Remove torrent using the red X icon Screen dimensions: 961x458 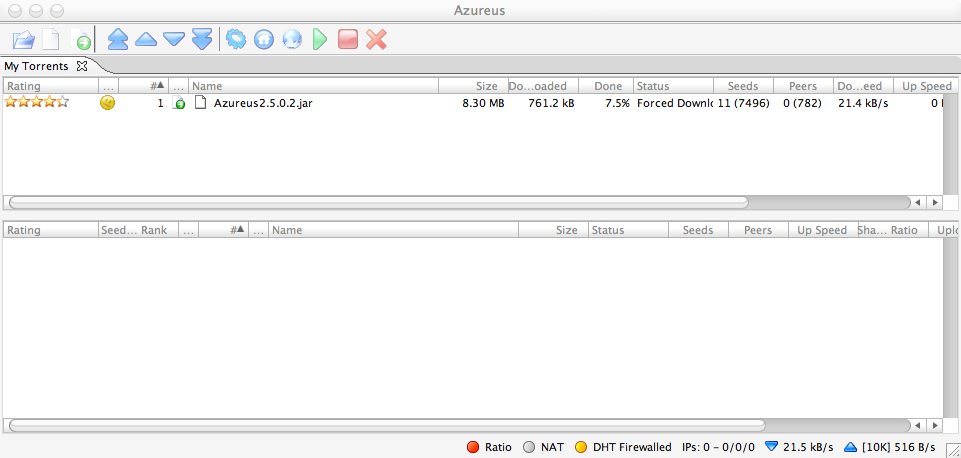tap(376, 40)
